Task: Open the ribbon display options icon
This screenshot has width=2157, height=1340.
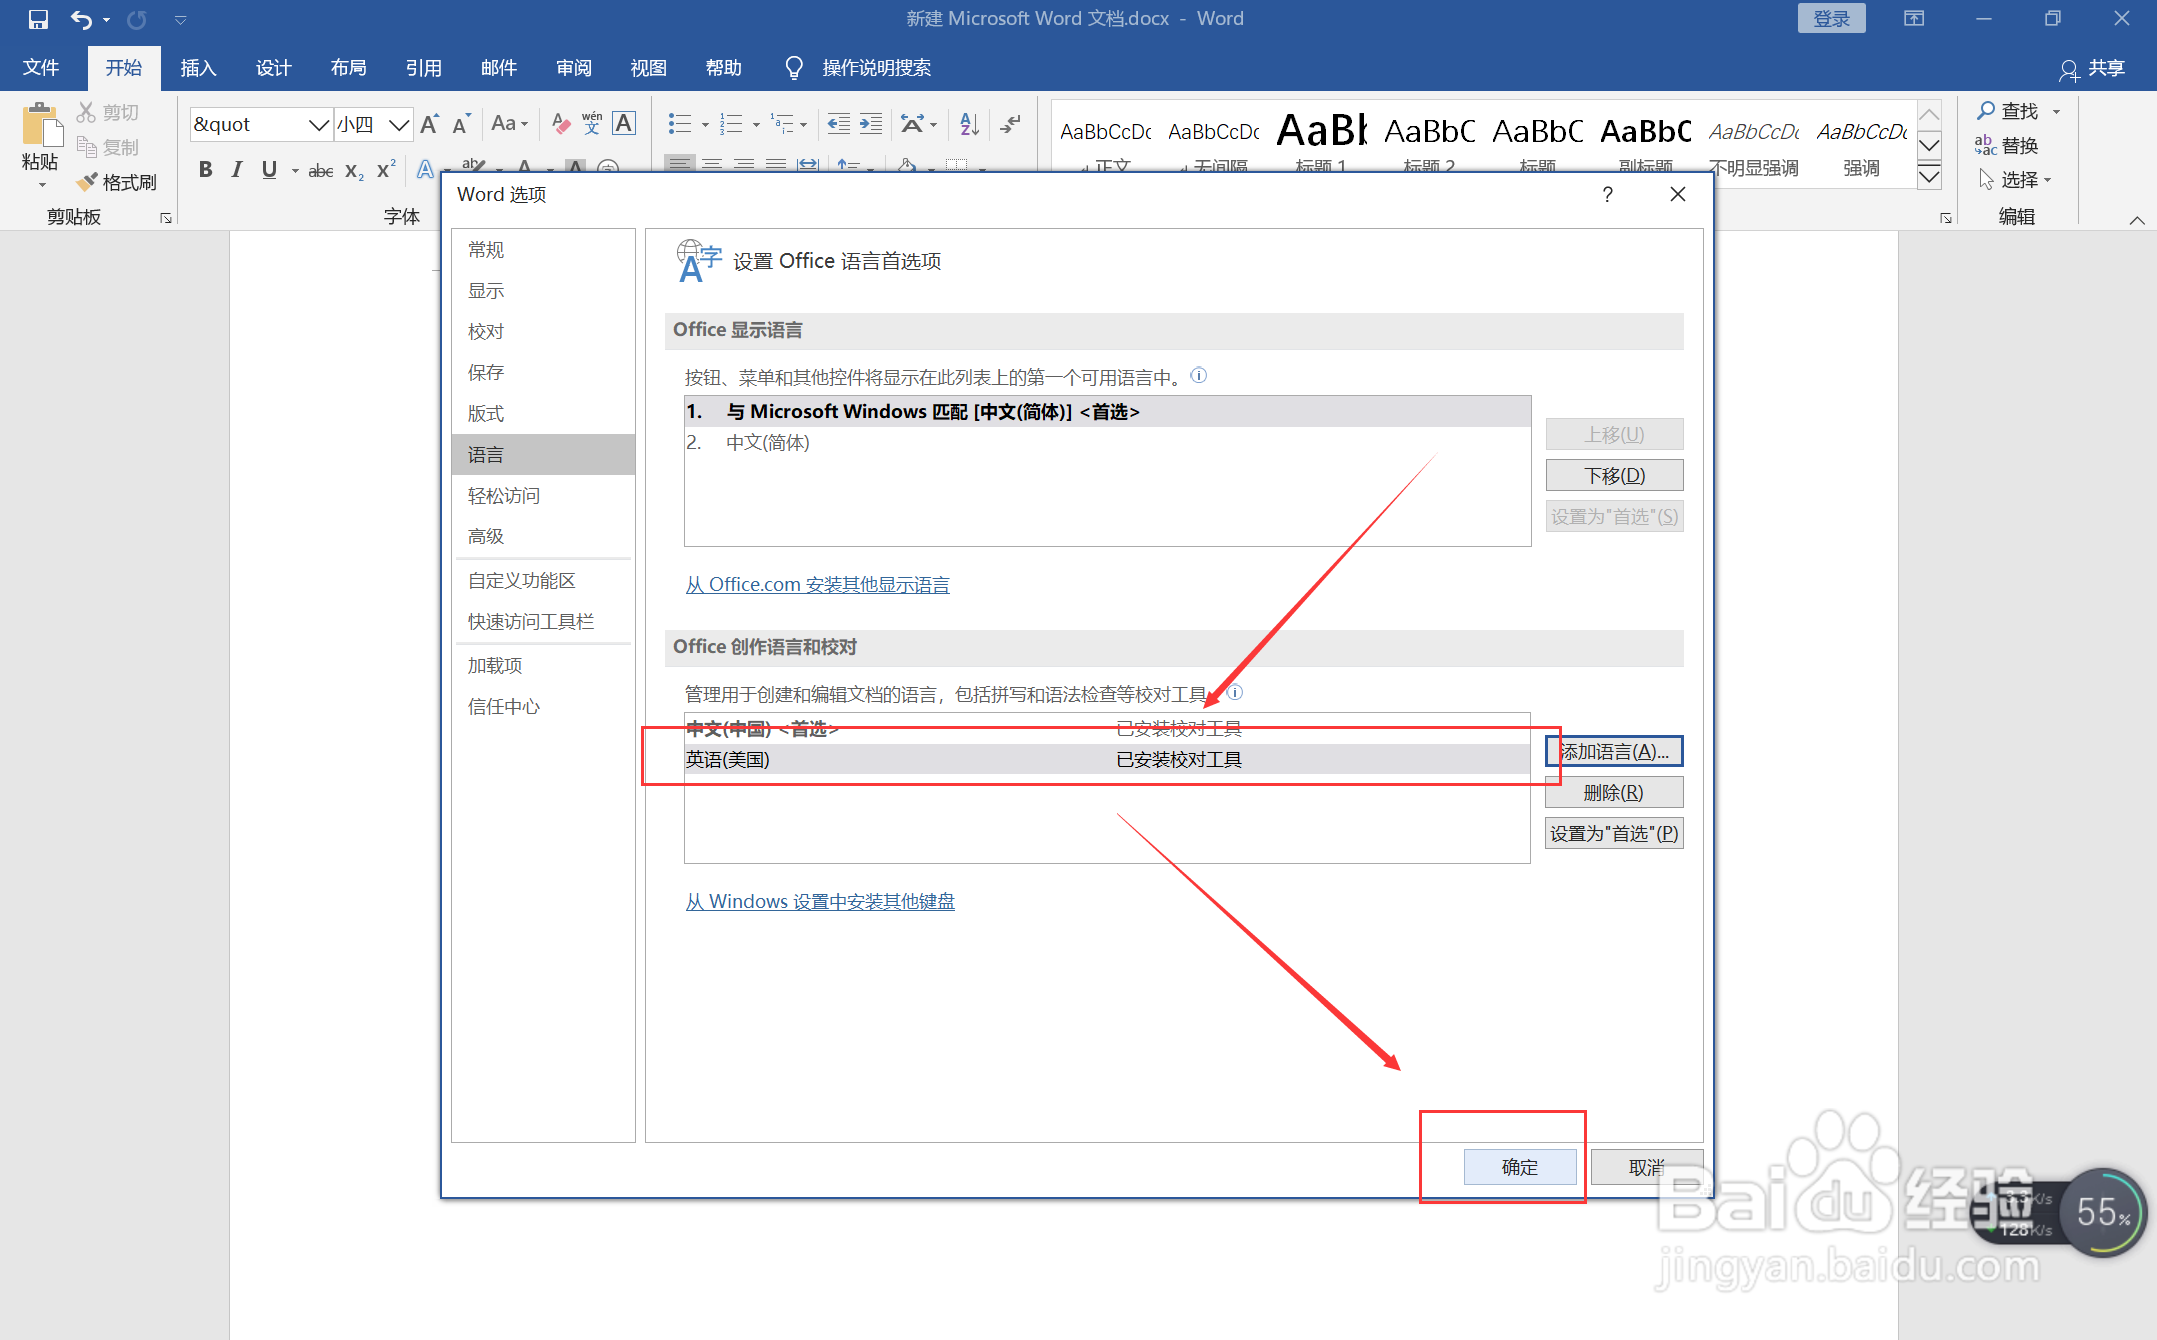Action: pos(1914,19)
